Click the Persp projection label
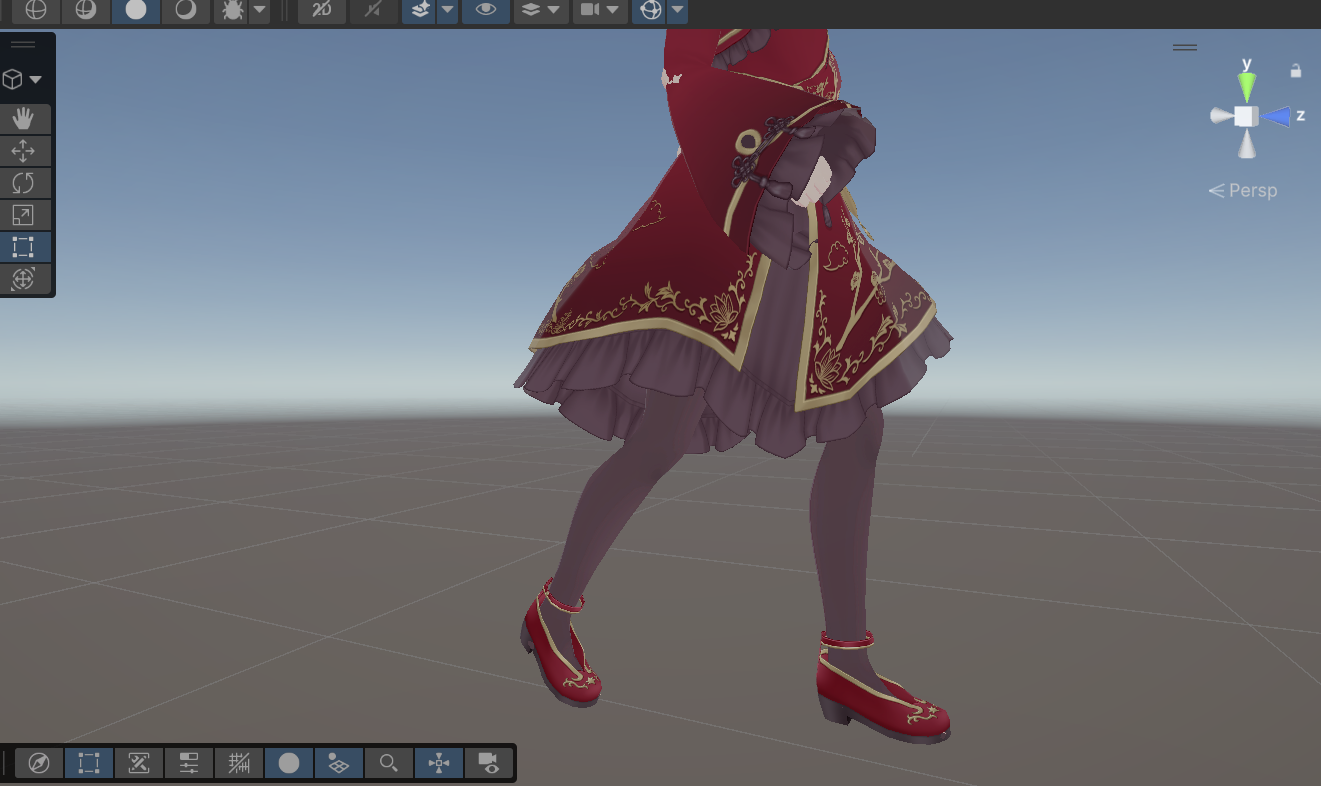 (1243, 190)
